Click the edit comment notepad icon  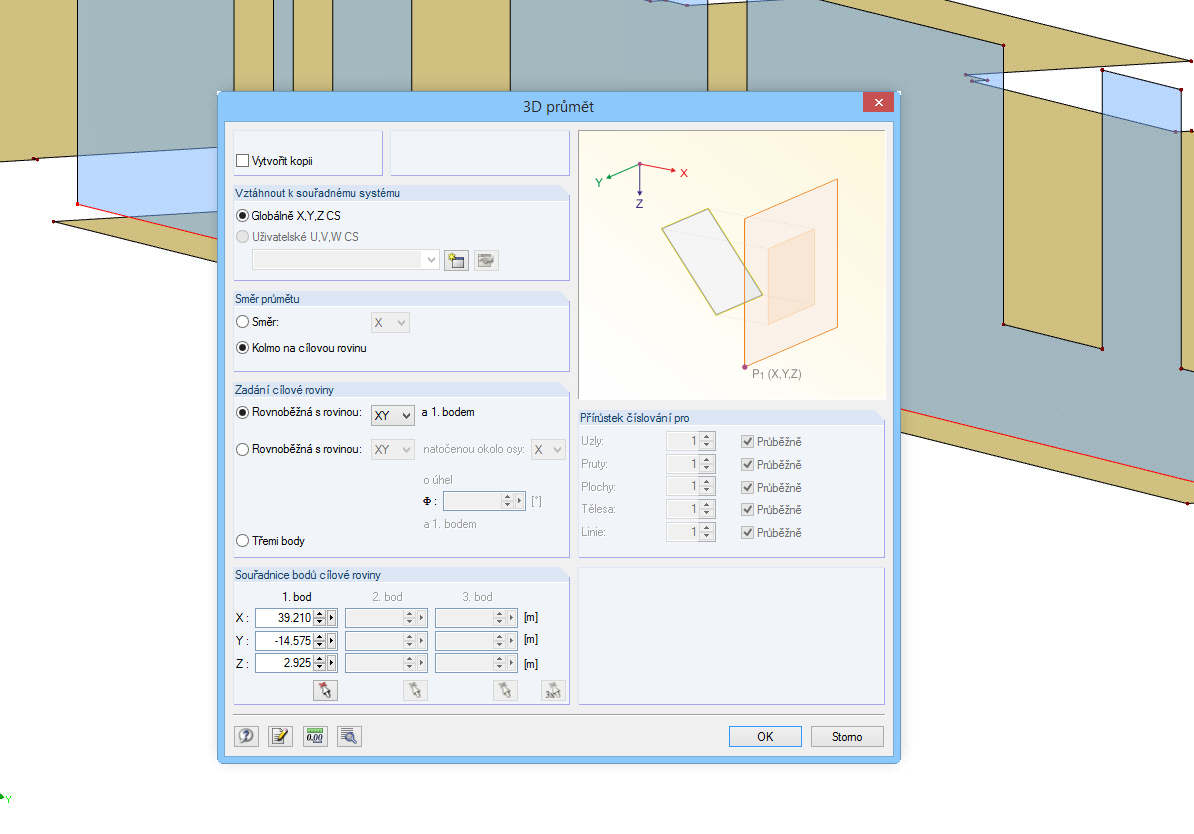[x=280, y=736]
